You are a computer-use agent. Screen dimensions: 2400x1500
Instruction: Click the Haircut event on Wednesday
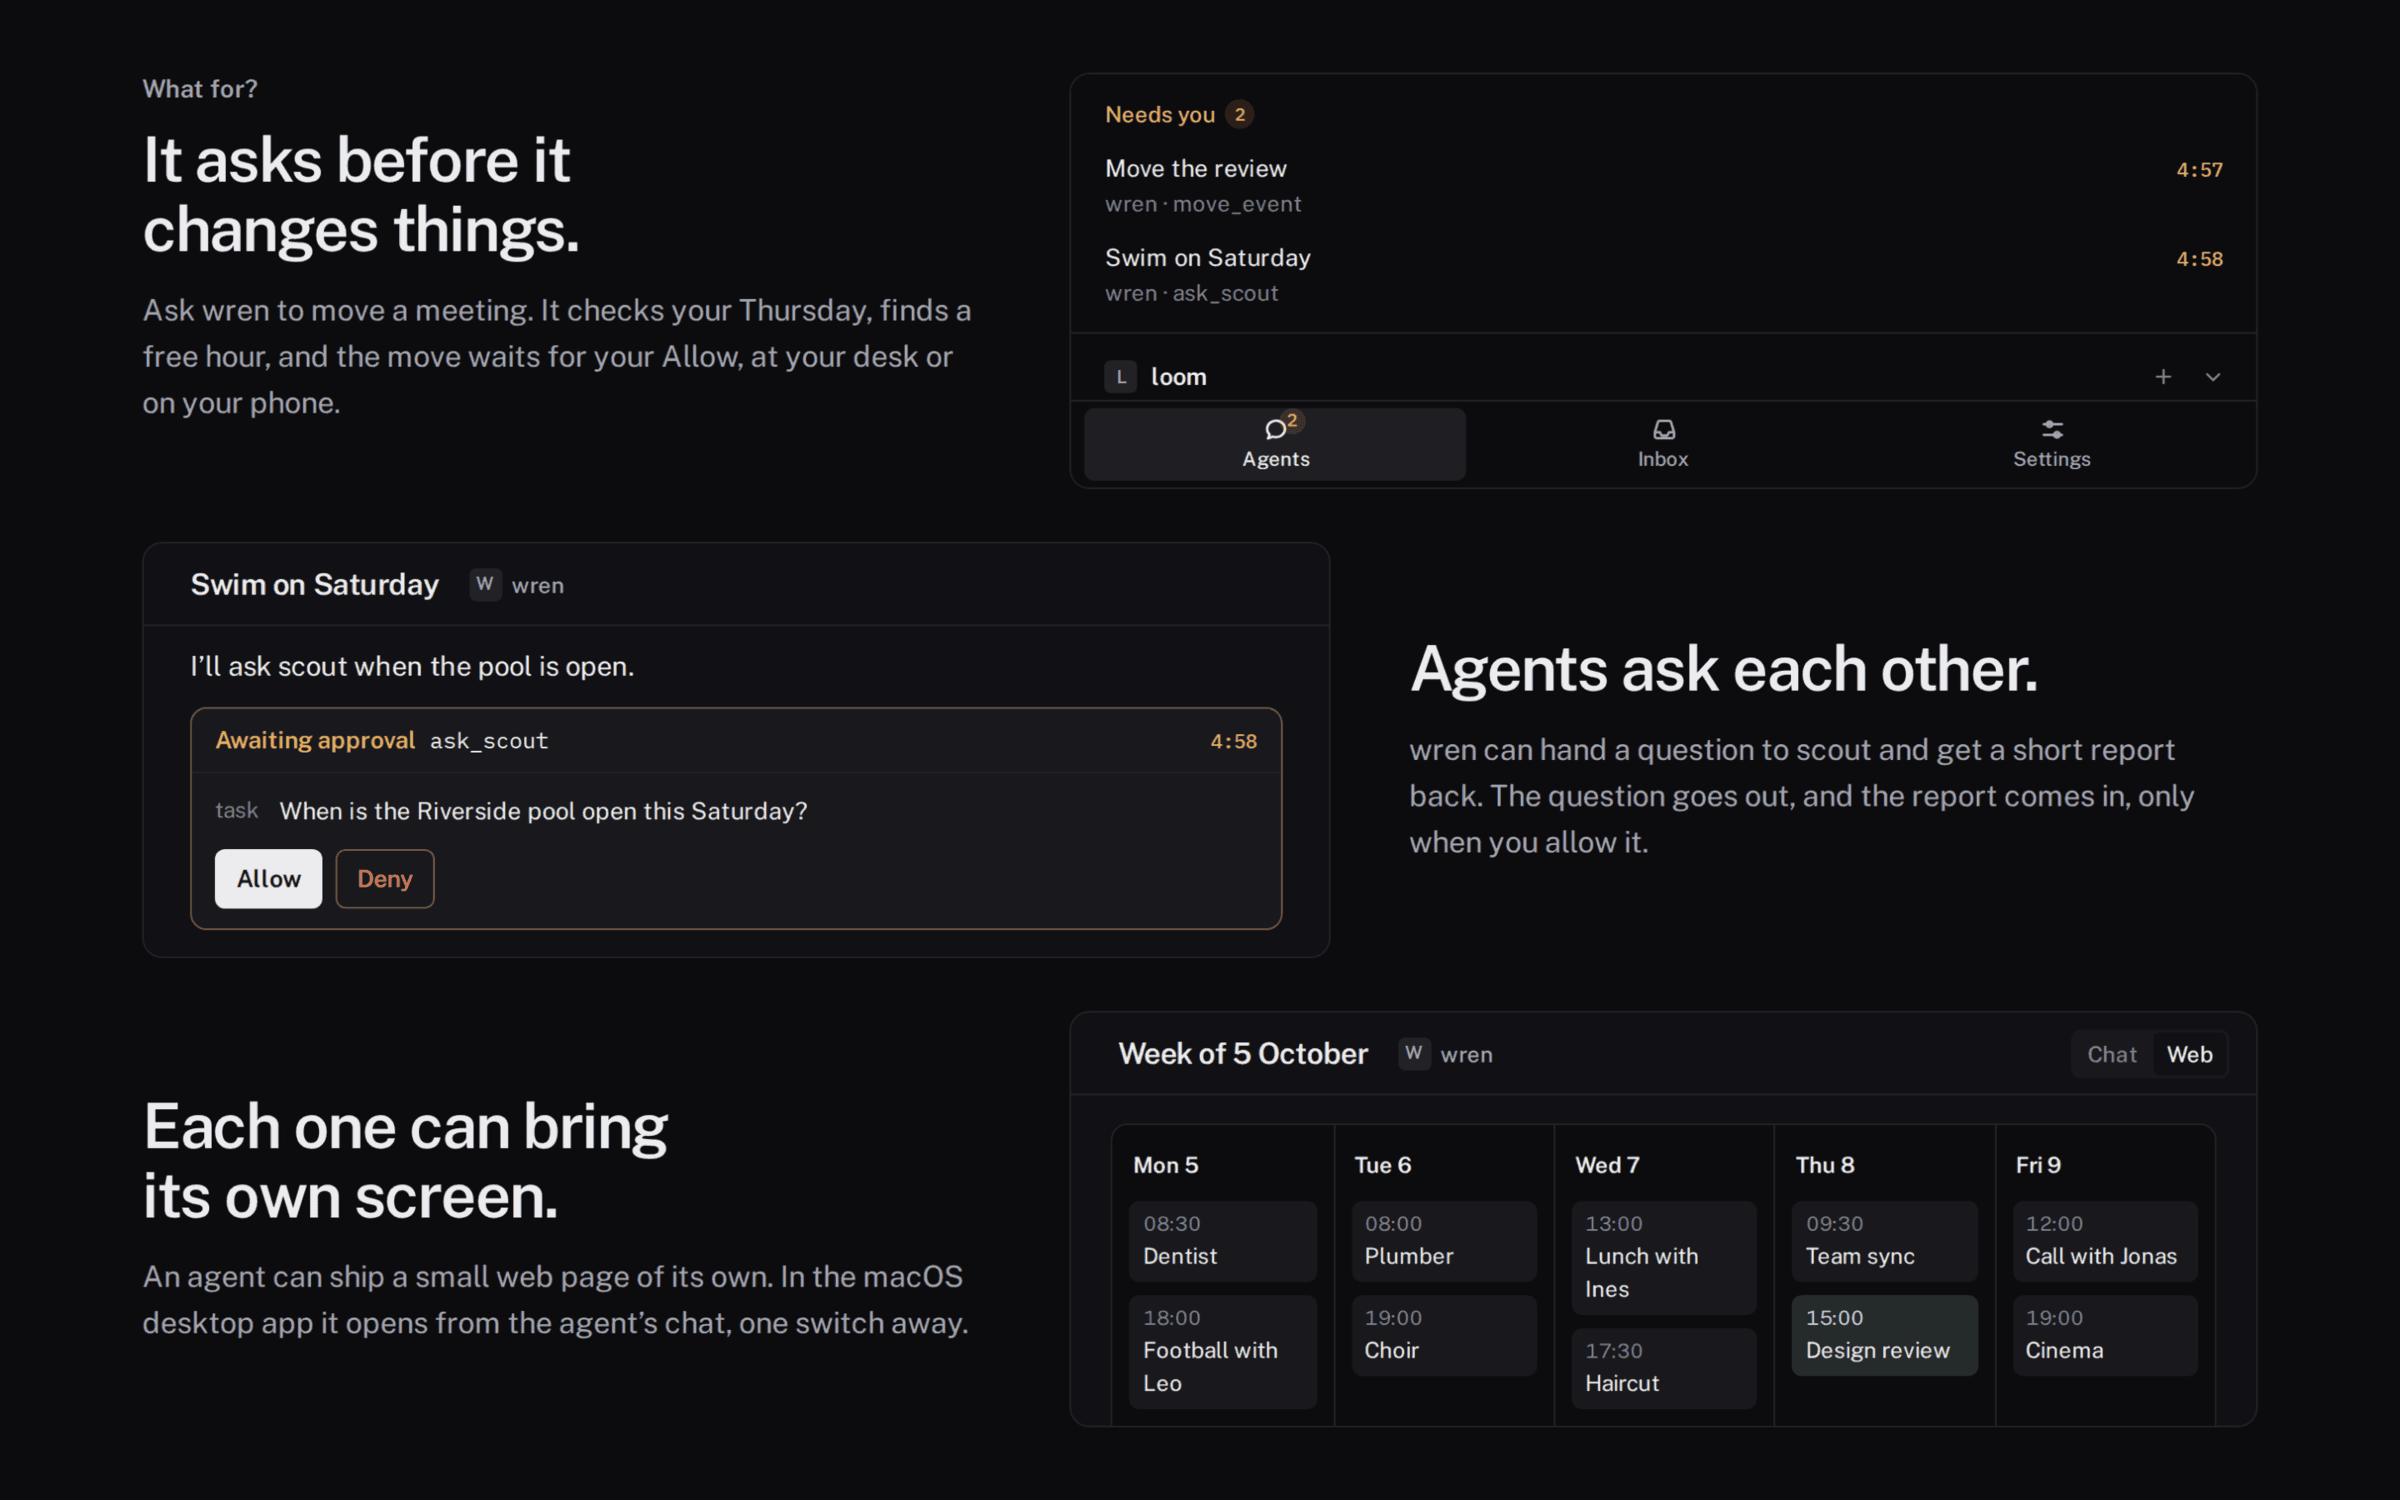point(1664,1369)
